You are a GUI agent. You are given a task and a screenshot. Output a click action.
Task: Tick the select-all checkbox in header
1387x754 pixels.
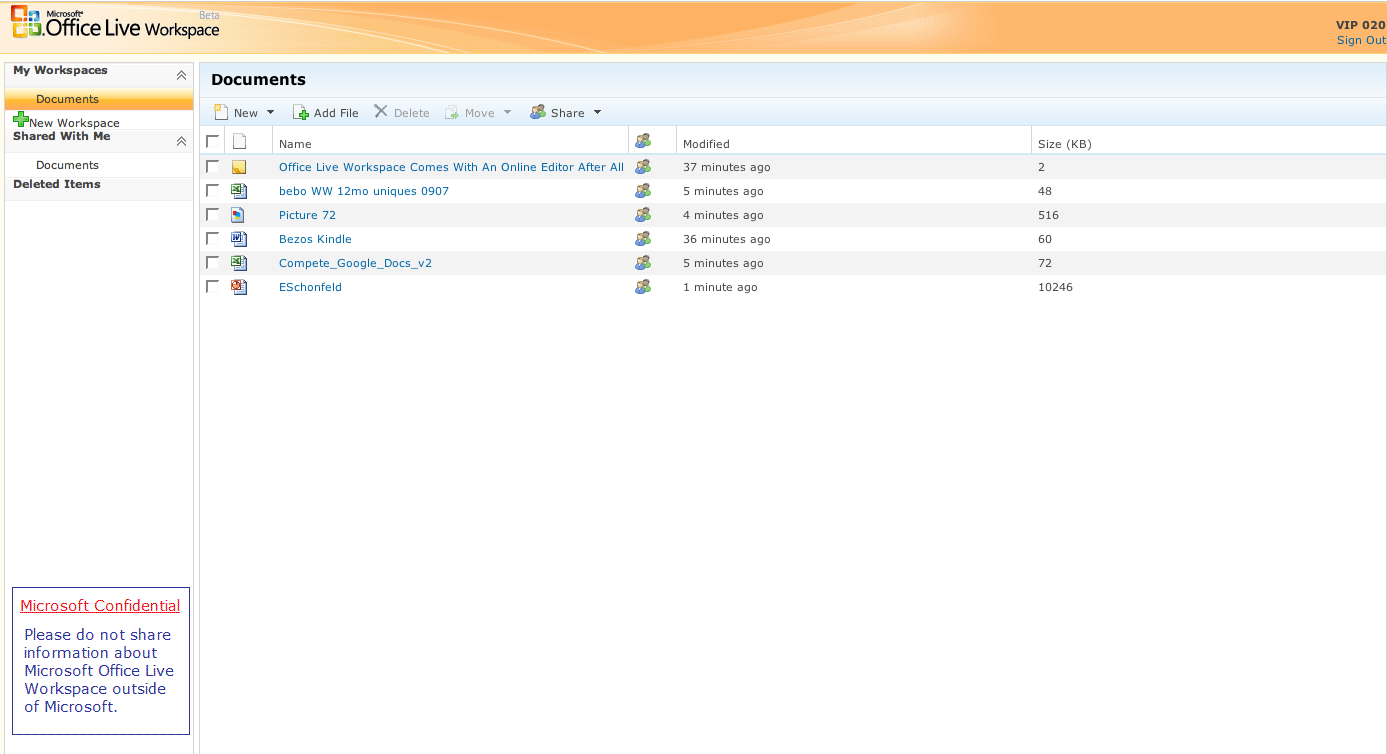[212, 141]
